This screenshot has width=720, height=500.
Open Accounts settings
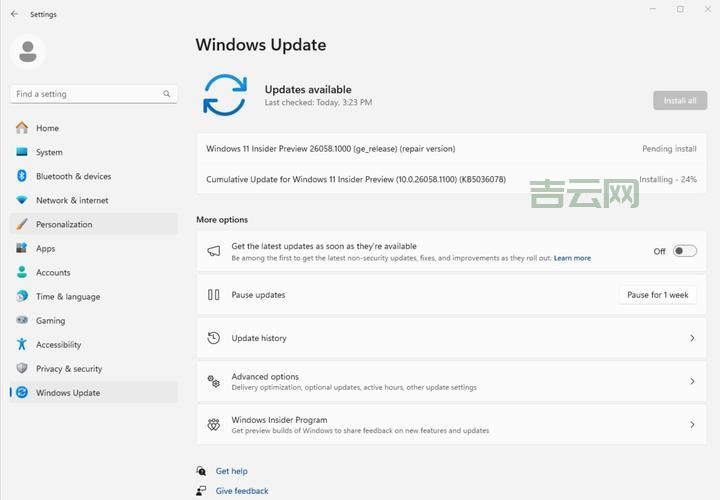click(94, 272)
